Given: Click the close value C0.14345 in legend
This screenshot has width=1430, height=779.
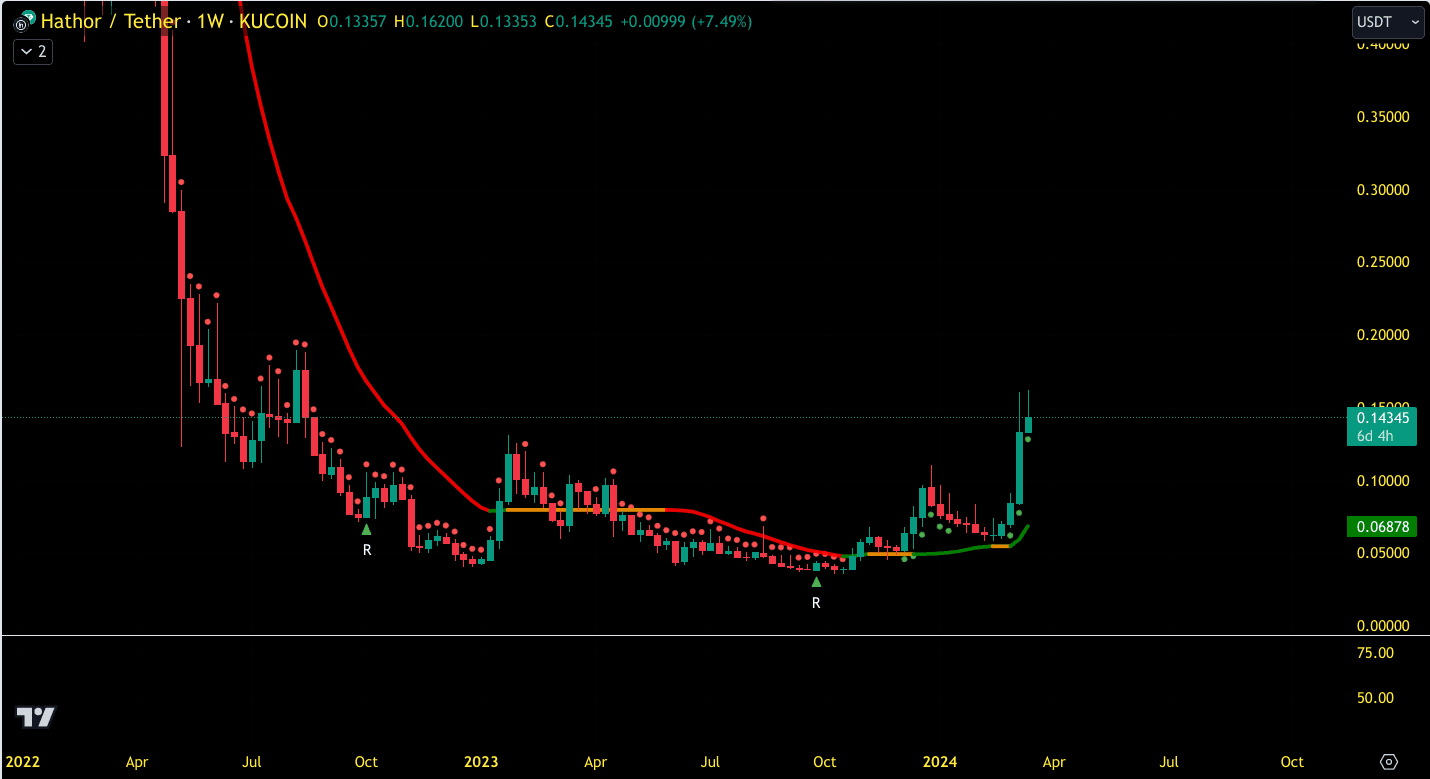Looking at the screenshot, I should click(x=579, y=21).
